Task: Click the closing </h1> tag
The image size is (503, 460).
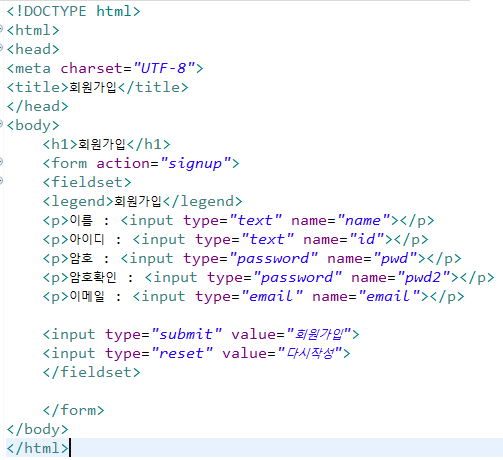Action: click(x=149, y=144)
